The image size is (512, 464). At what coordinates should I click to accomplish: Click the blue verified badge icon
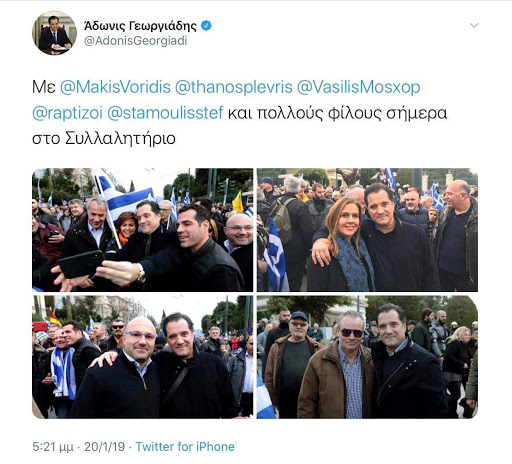point(206,25)
